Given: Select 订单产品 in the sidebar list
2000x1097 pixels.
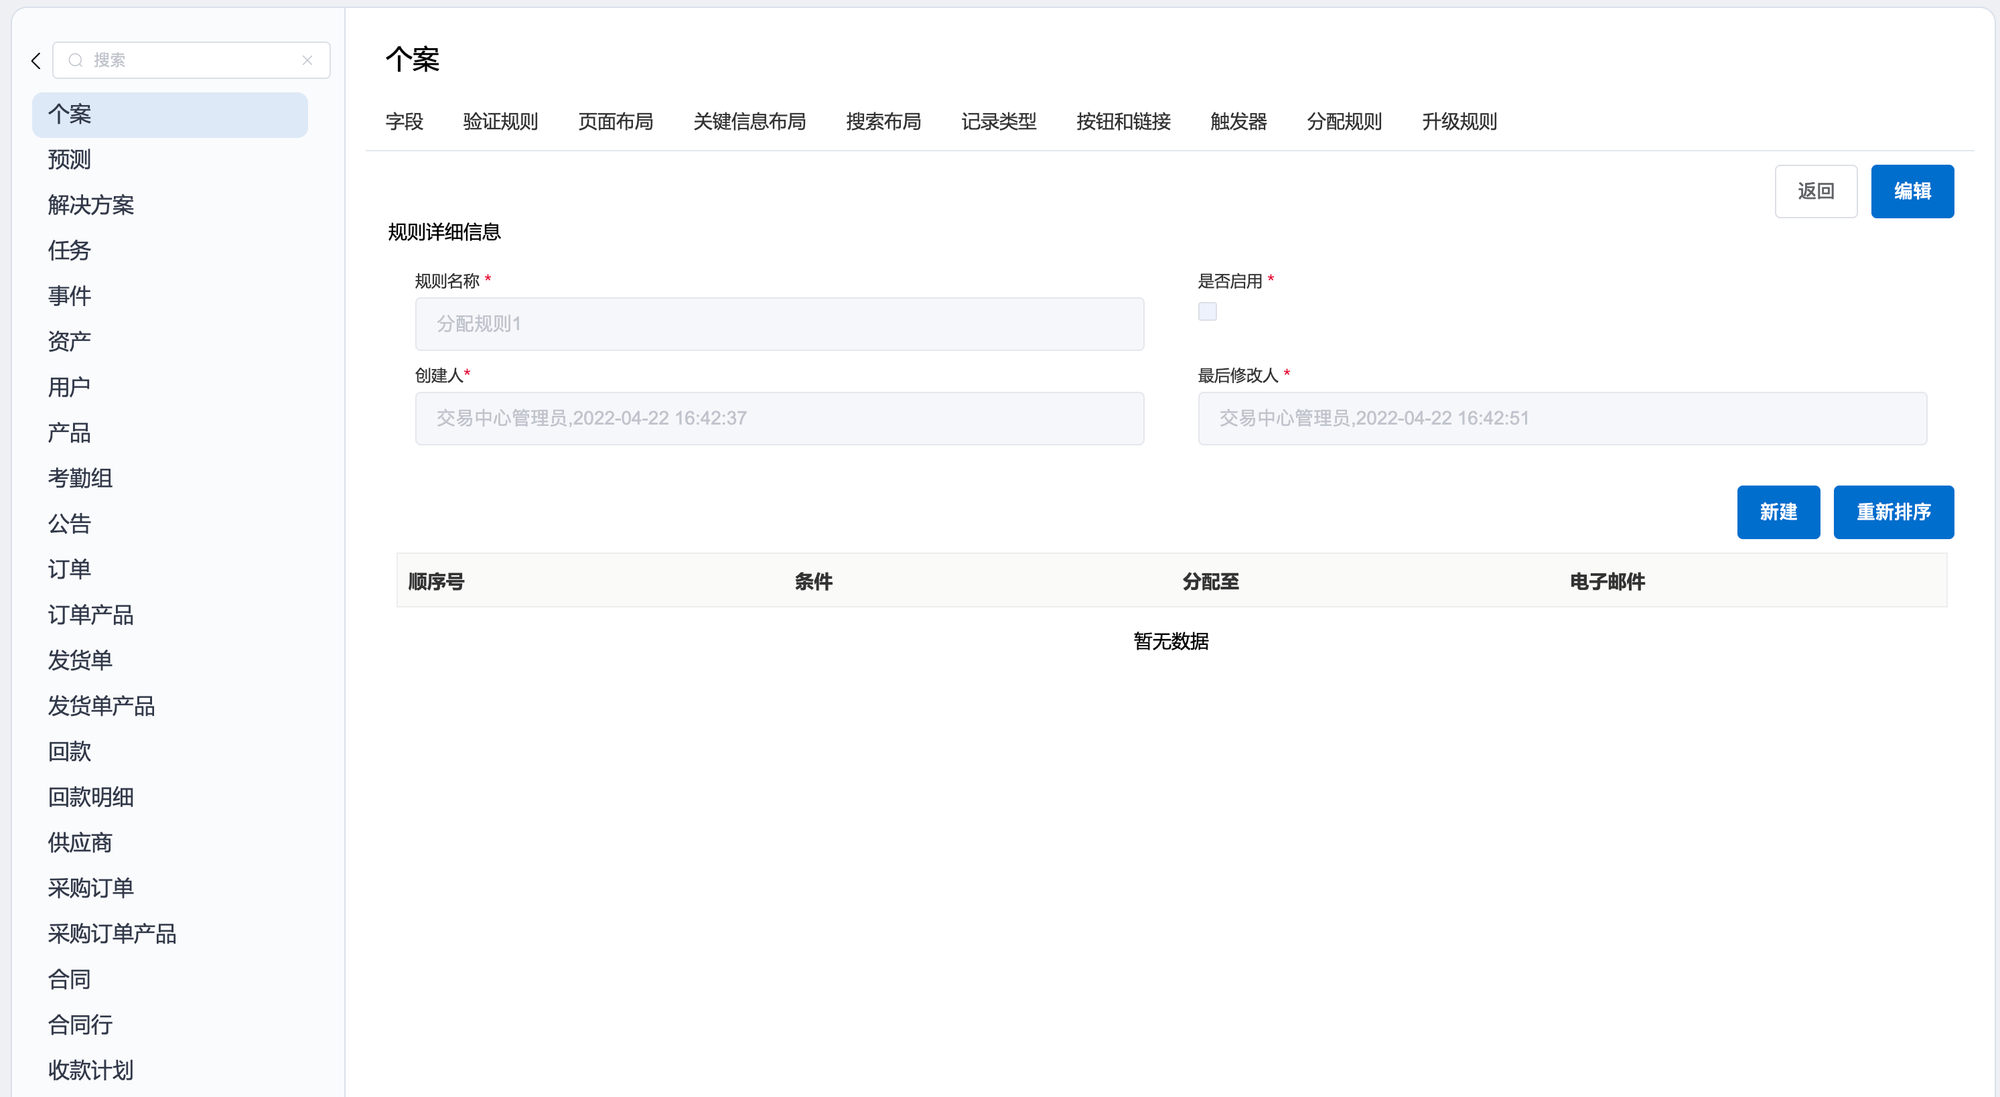Looking at the screenshot, I should [x=91, y=615].
